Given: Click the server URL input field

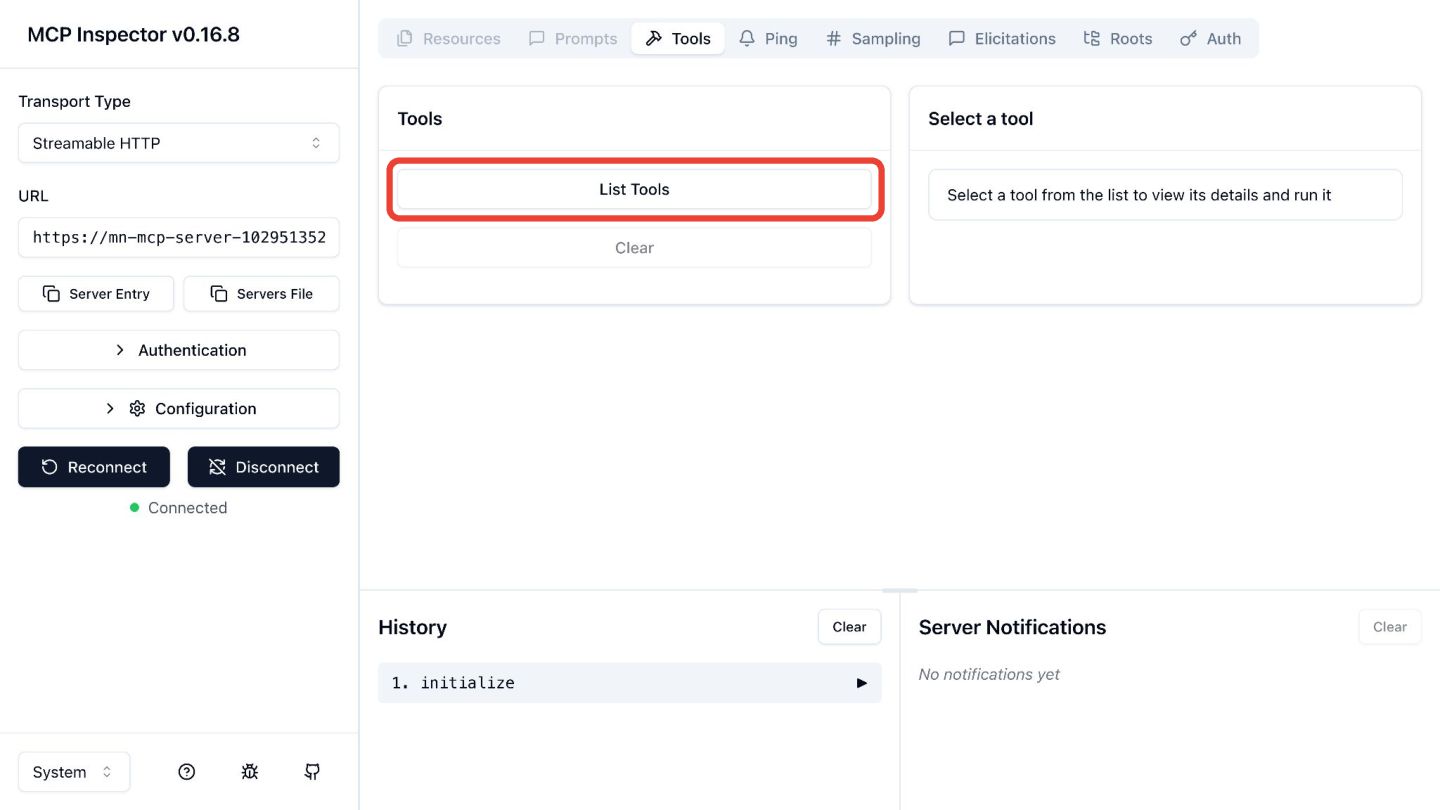Looking at the screenshot, I should (x=178, y=238).
